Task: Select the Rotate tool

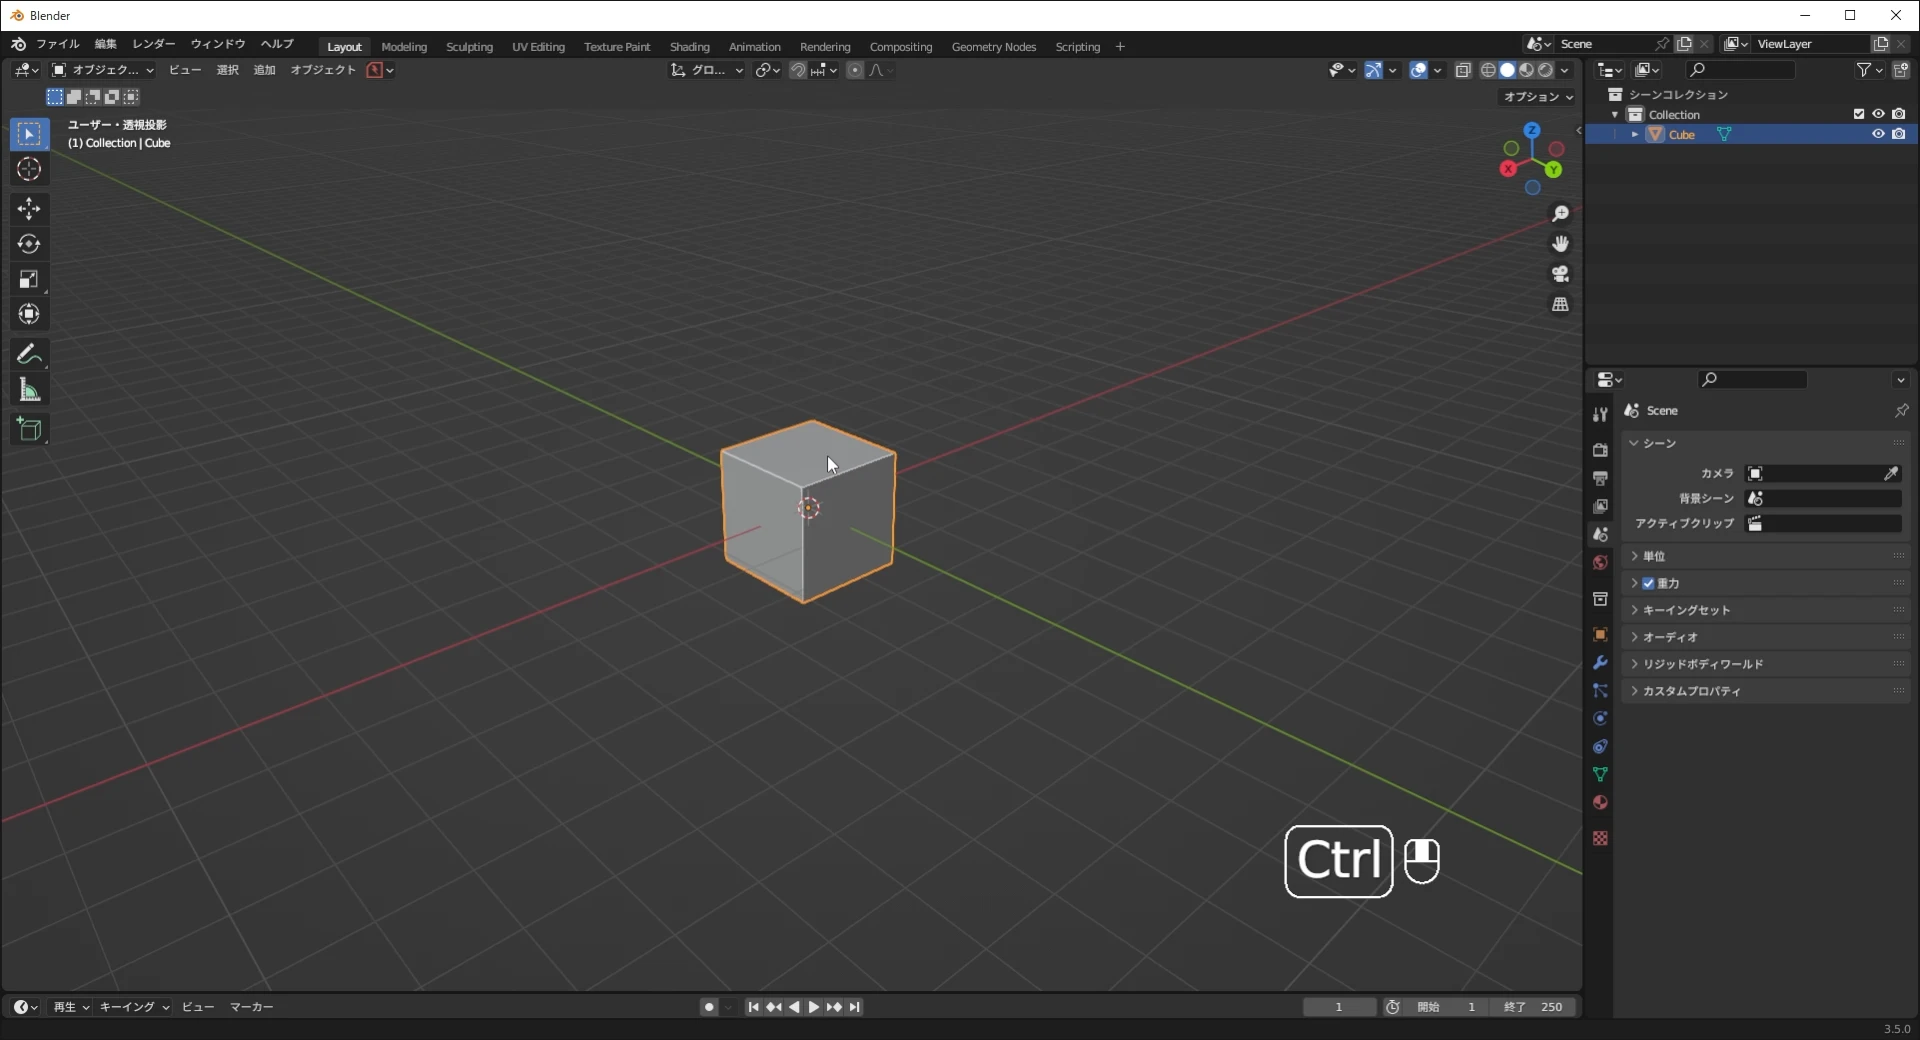Action: (x=29, y=244)
